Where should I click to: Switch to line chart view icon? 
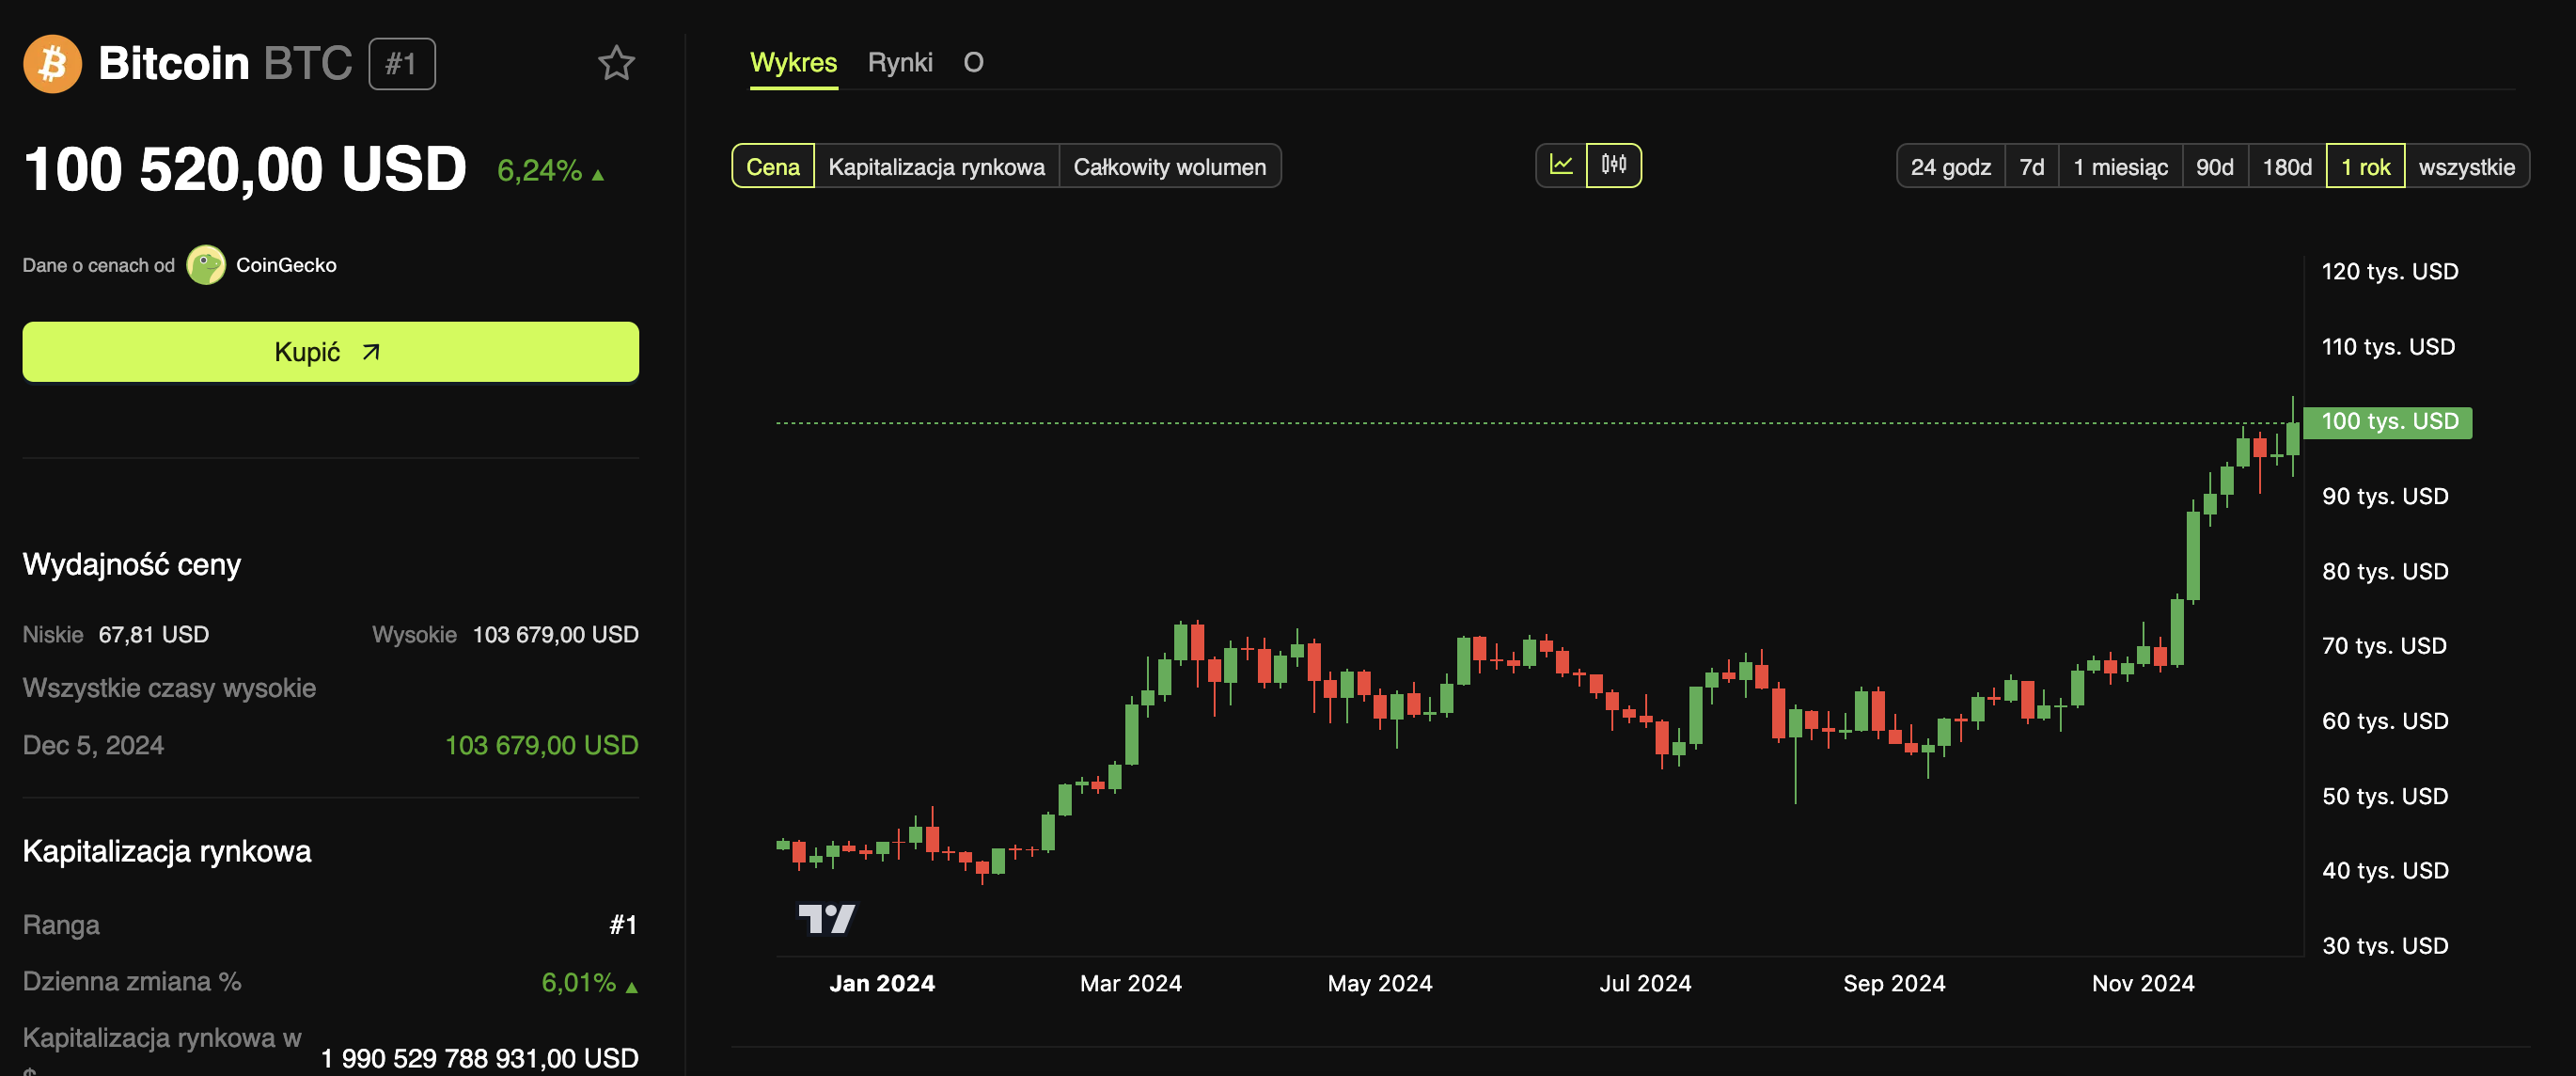[1561, 165]
